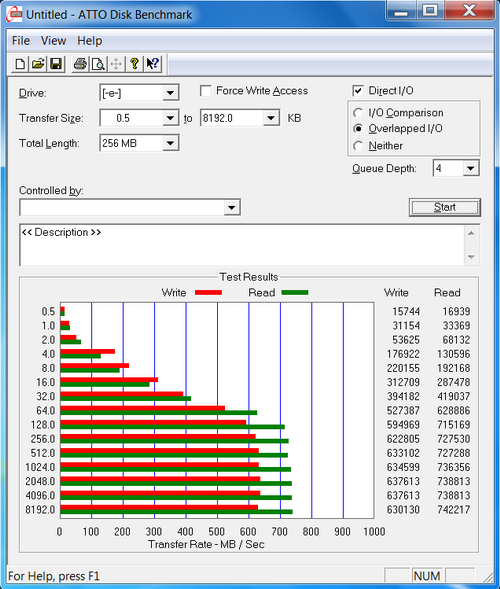Screen dimensions: 500x589
Task: Uncheck the Direct I/O checkbox
Action: [x=358, y=91]
